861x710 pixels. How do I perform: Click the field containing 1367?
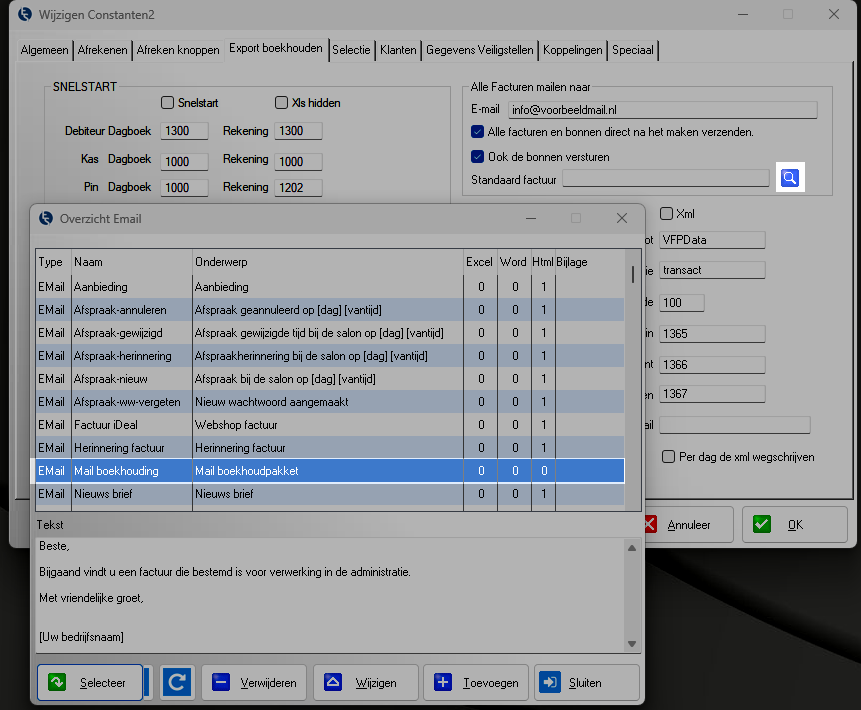click(712, 394)
